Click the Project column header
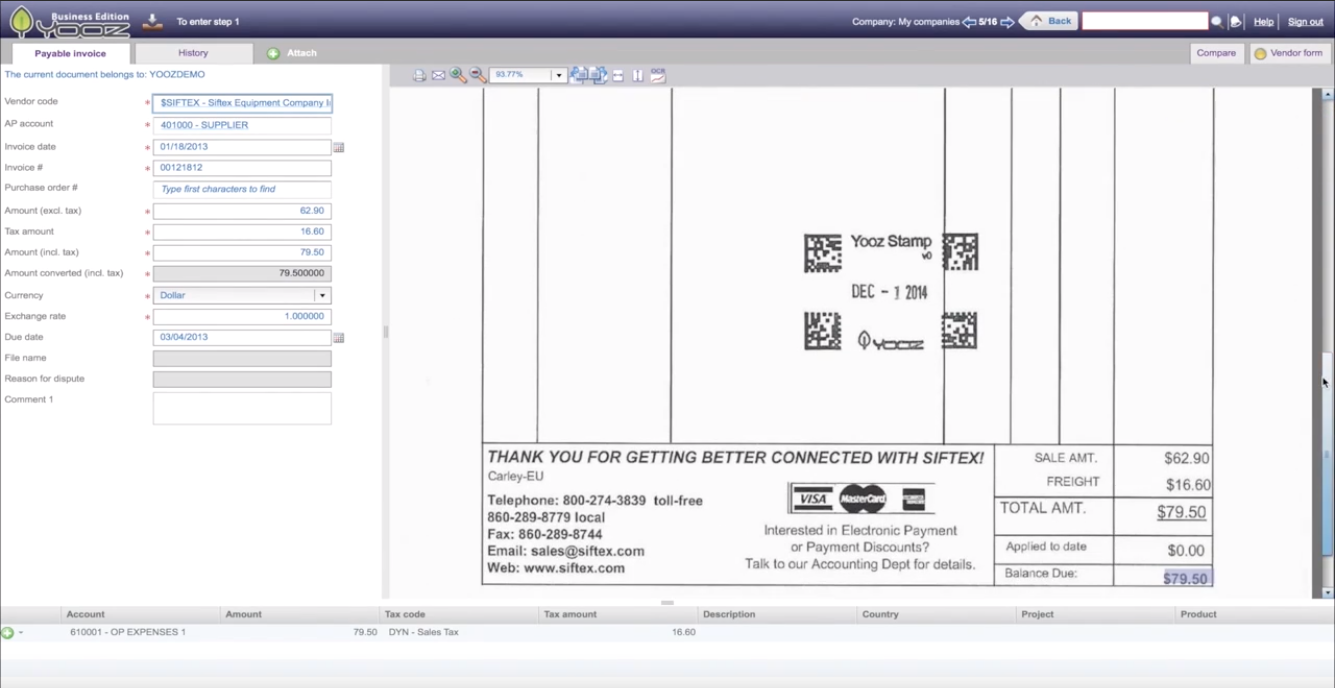1335x688 pixels. pos(1096,614)
